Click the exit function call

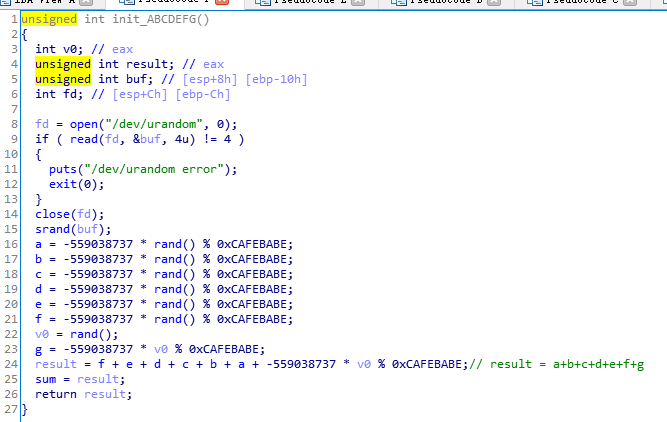point(63,184)
